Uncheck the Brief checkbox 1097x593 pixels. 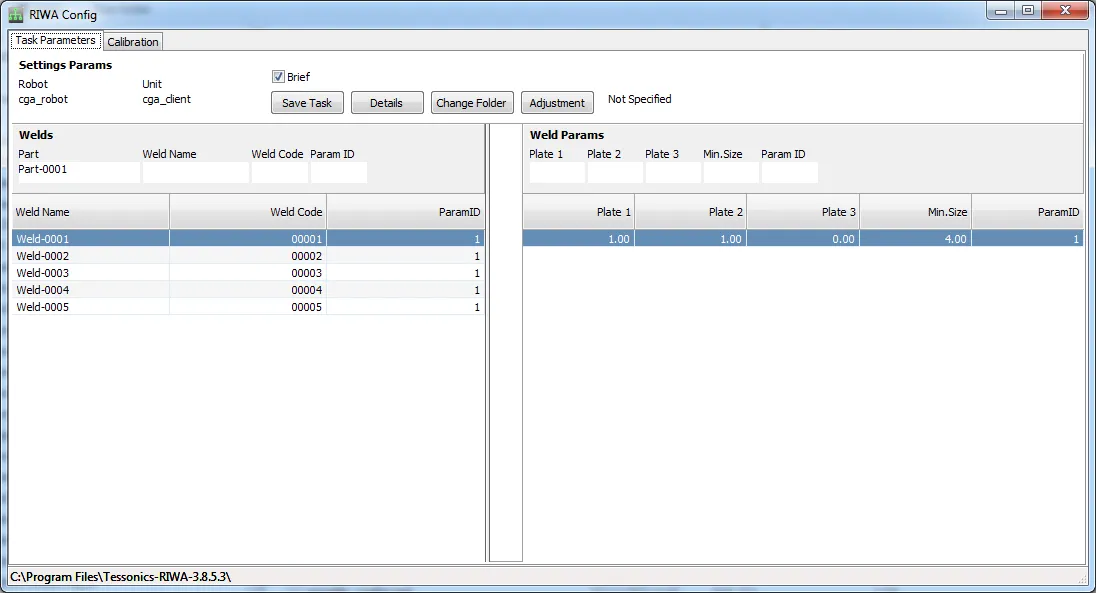[x=278, y=76]
